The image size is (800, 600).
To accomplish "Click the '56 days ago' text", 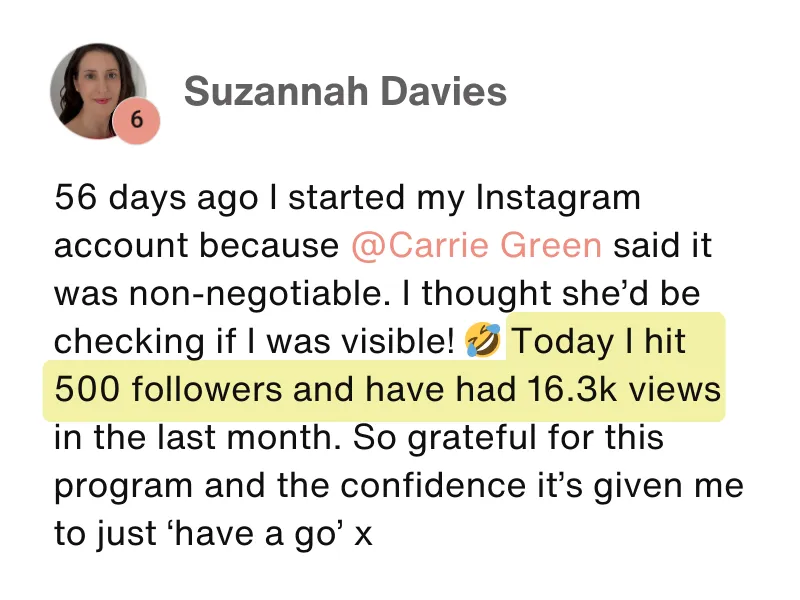I will [x=156, y=199].
